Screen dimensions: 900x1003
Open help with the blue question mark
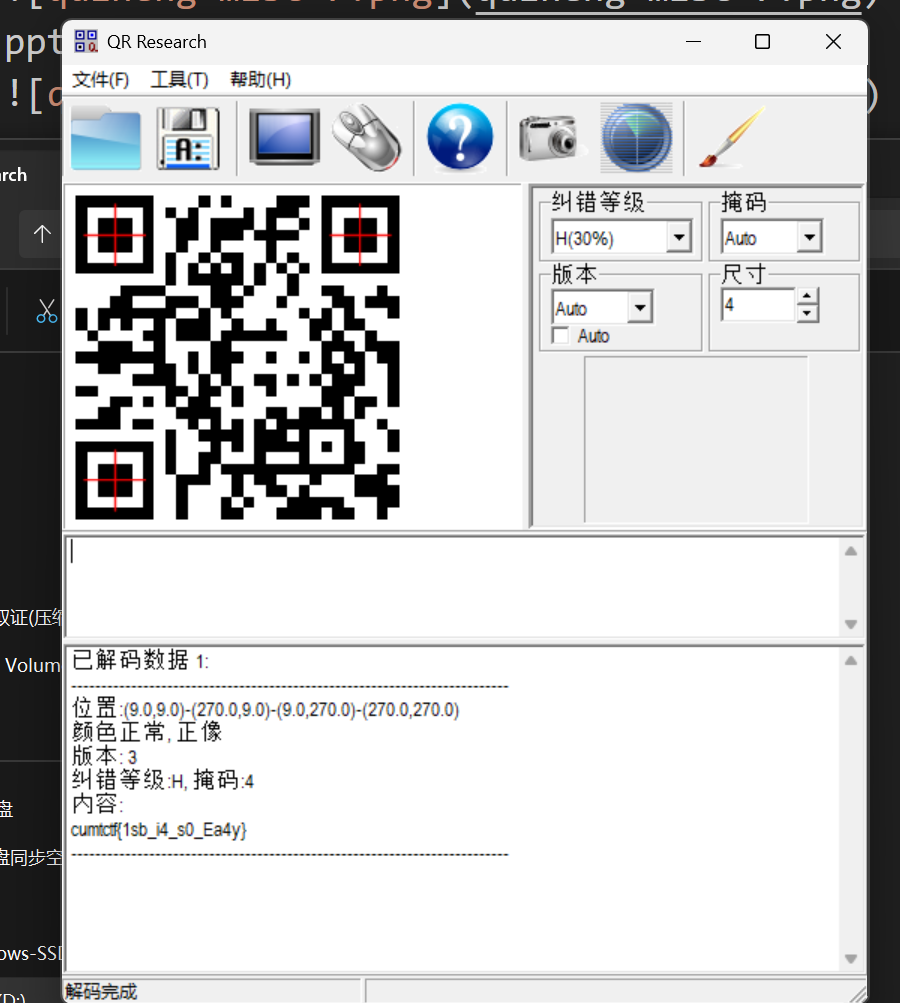point(460,137)
